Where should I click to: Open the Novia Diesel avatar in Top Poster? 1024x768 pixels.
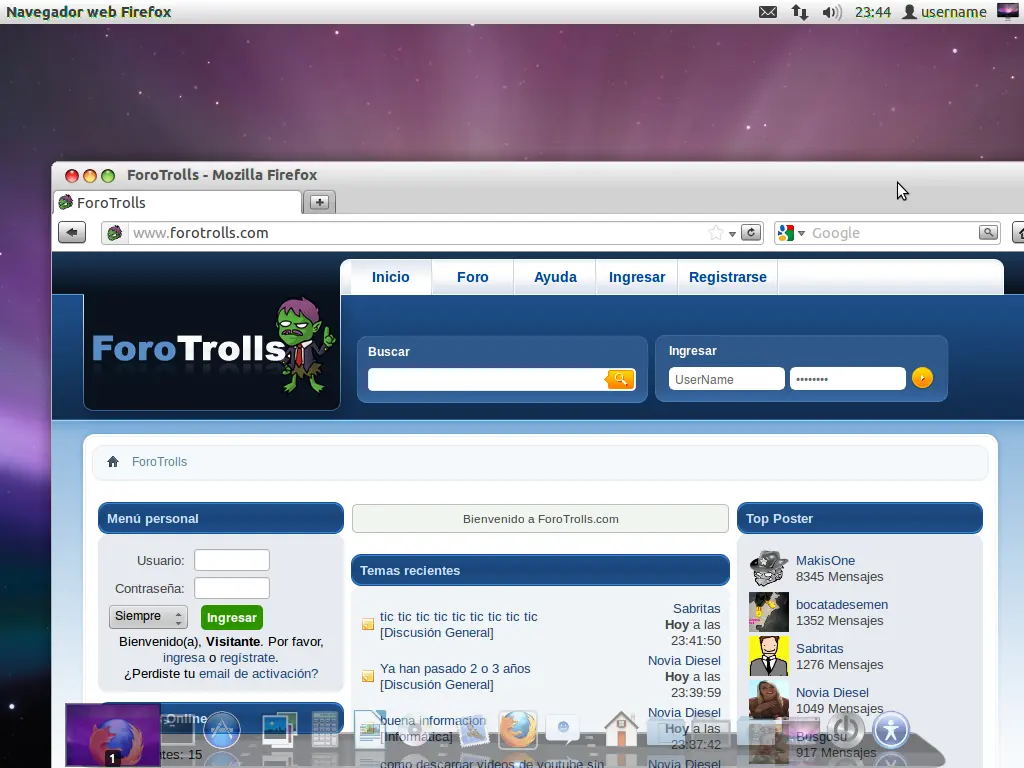coord(769,699)
